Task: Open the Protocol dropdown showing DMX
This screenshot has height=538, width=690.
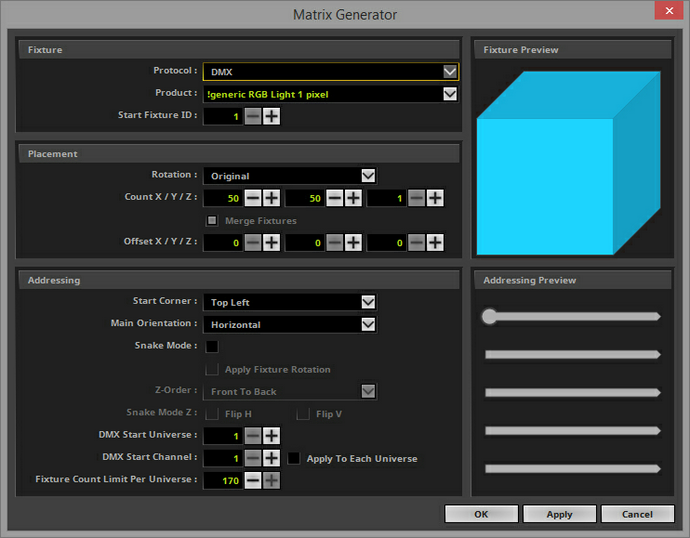Action: click(330, 72)
